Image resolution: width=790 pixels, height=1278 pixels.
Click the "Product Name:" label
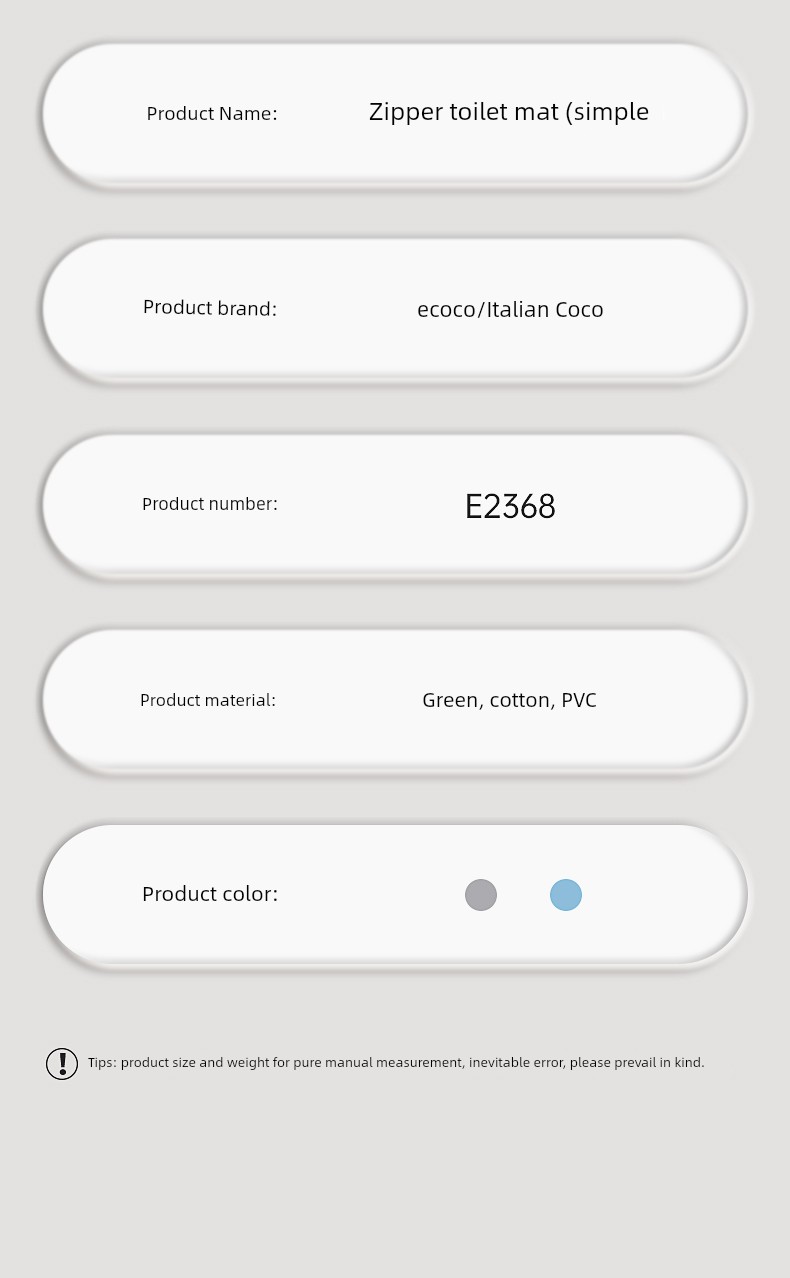[x=212, y=114]
